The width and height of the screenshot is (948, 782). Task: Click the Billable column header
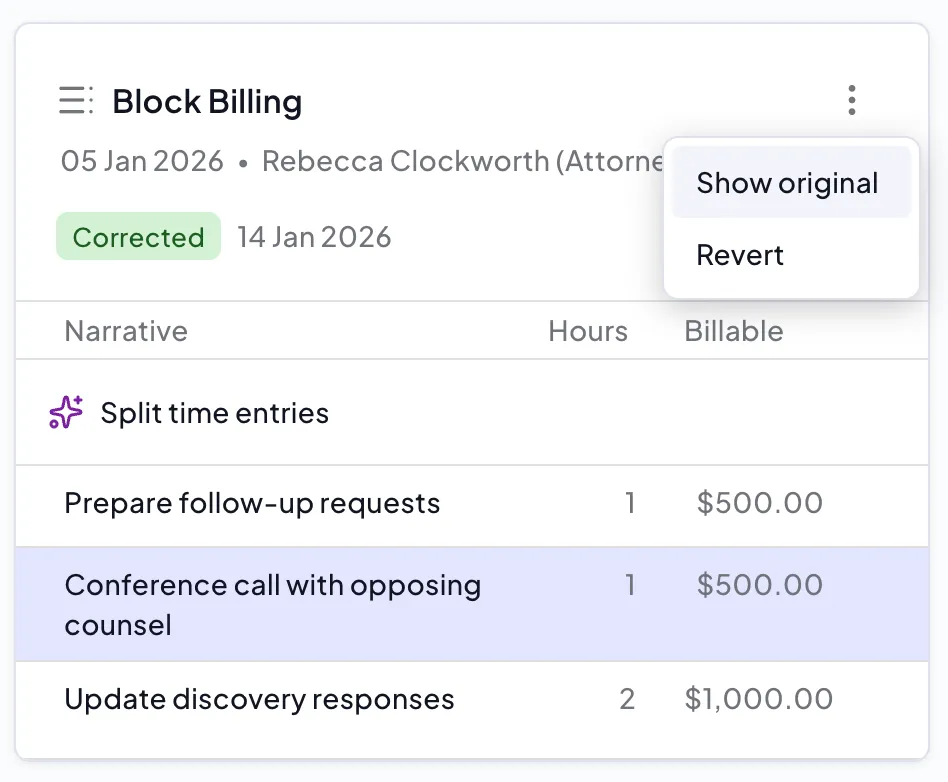pos(734,331)
